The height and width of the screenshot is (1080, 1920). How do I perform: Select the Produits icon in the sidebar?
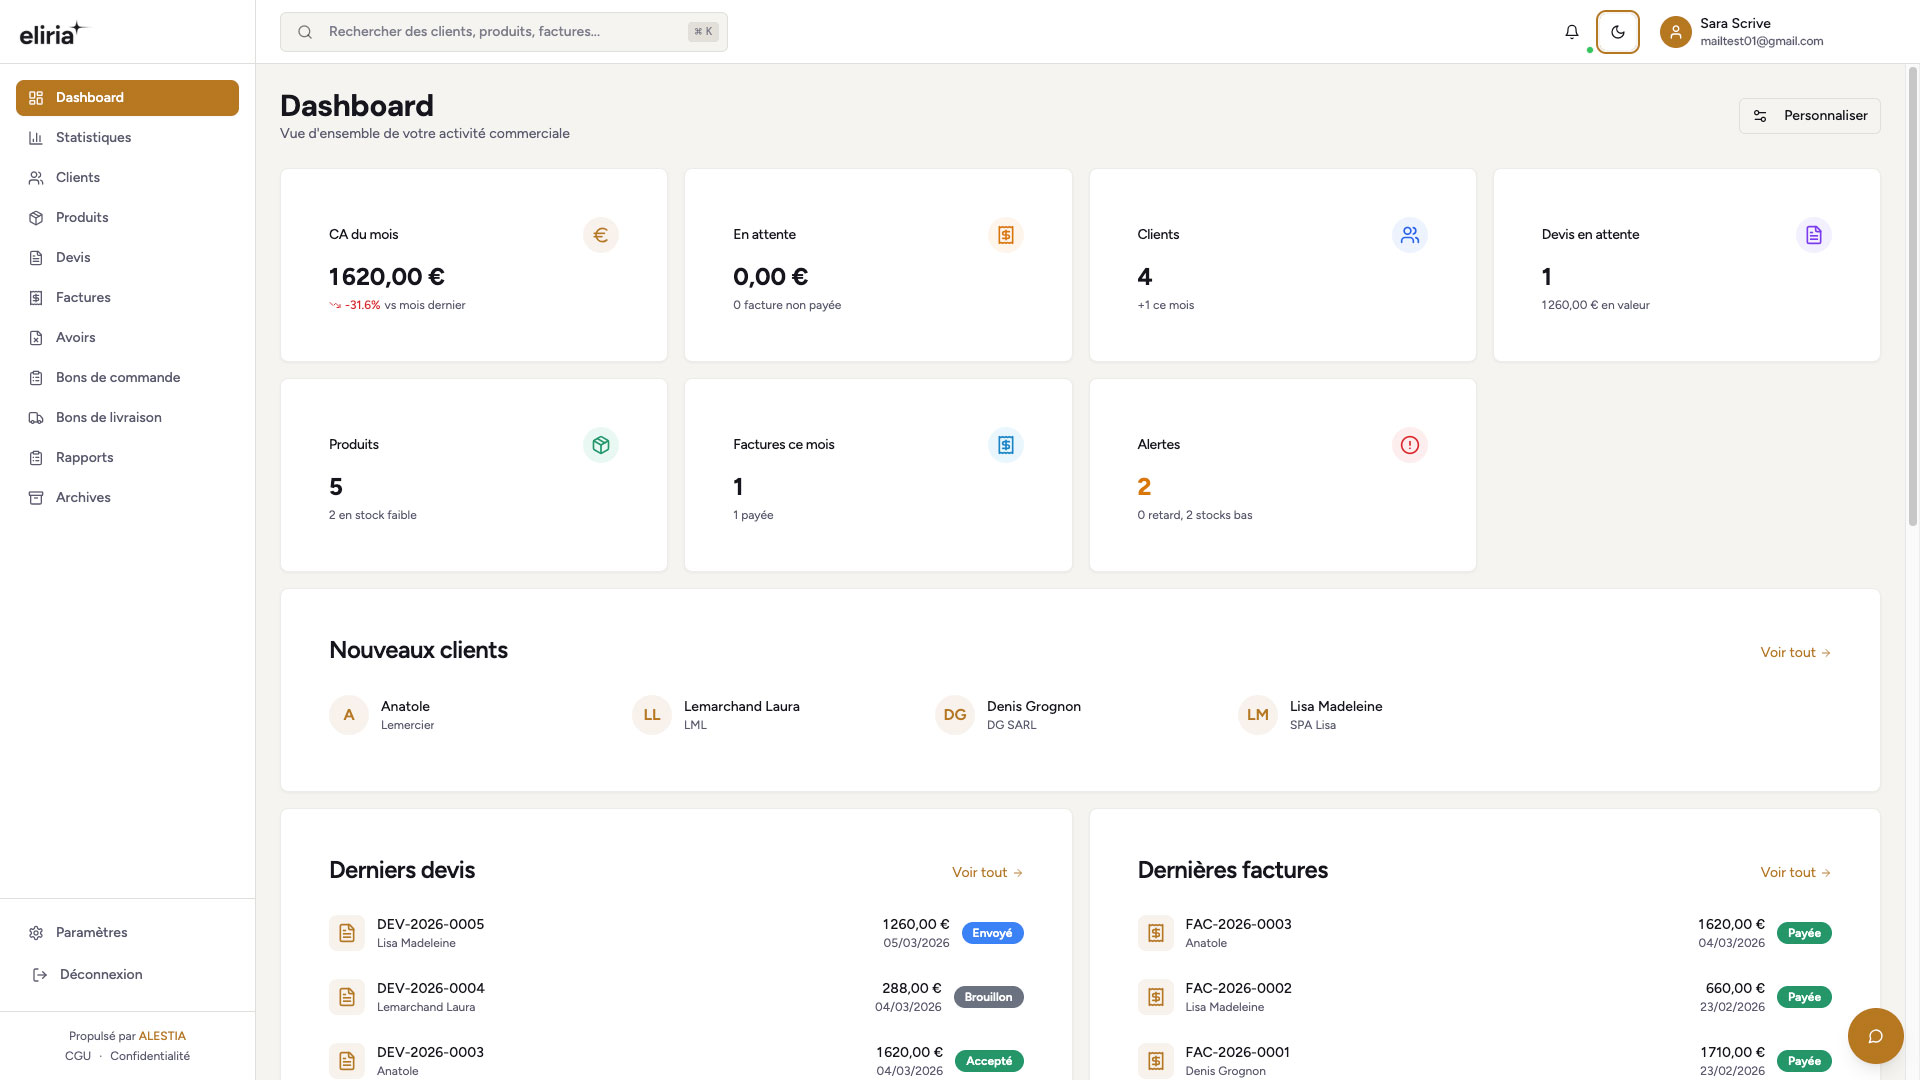click(x=36, y=217)
